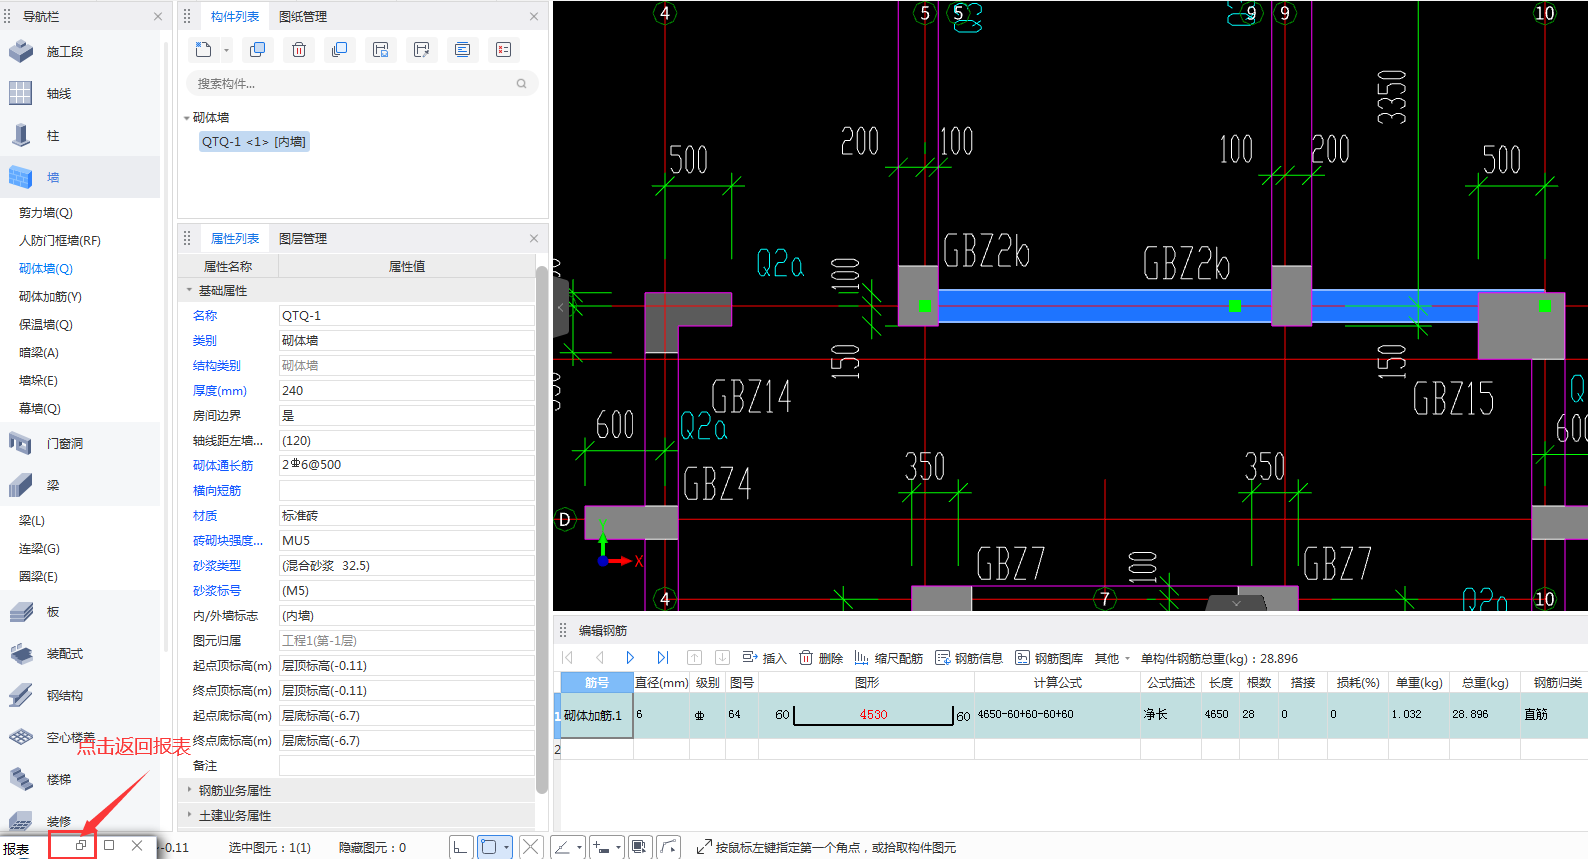Image resolution: width=1588 pixels, height=859 pixels.
Task: Open the 施工段 navigation category
Action: pyautogui.click(x=80, y=52)
